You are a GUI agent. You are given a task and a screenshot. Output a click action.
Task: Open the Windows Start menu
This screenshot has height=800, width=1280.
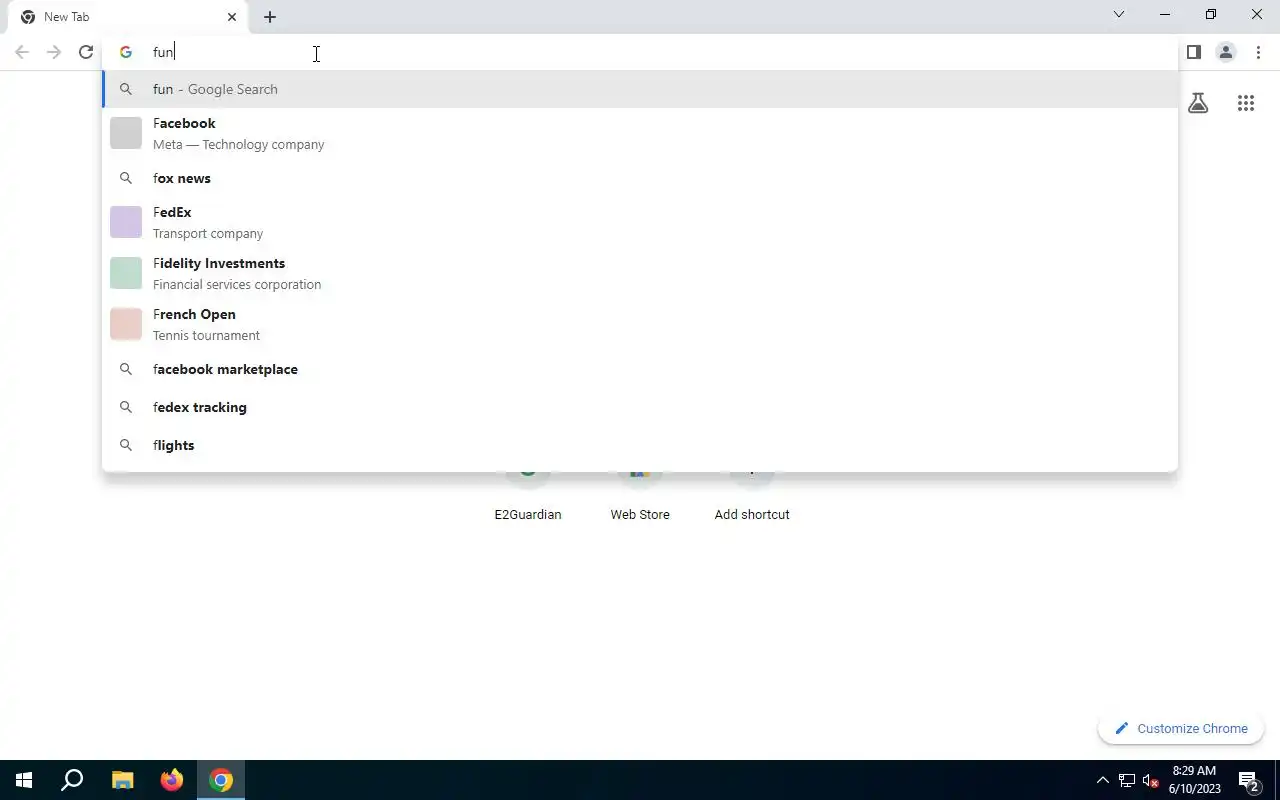pos(24,780)
